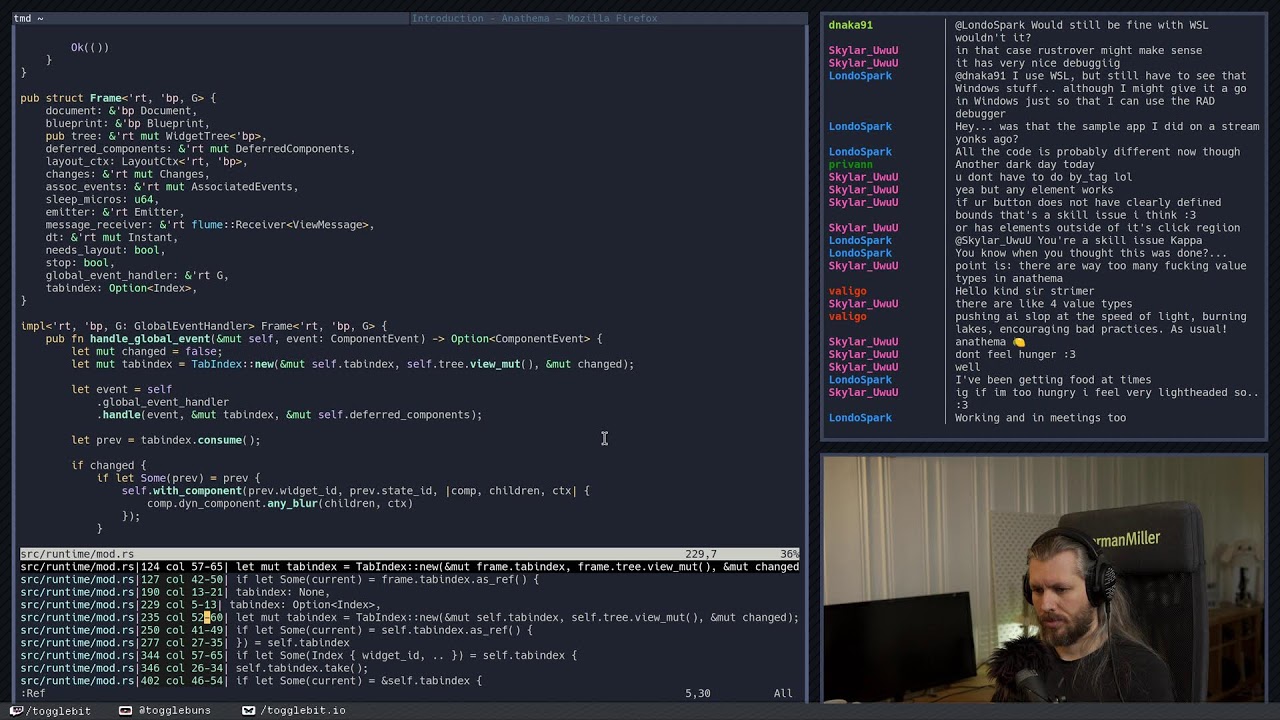This screenshot has width=1280, height=720.
Task: Click the 'Ok(())' line at top of editor
Action: click(x=90, y=47)
